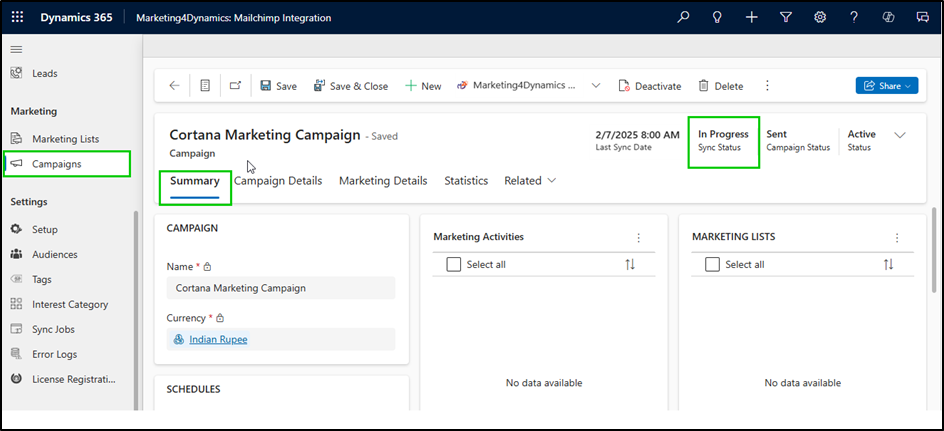Click the advanced filter funnel icon

(x=786, y=18)
